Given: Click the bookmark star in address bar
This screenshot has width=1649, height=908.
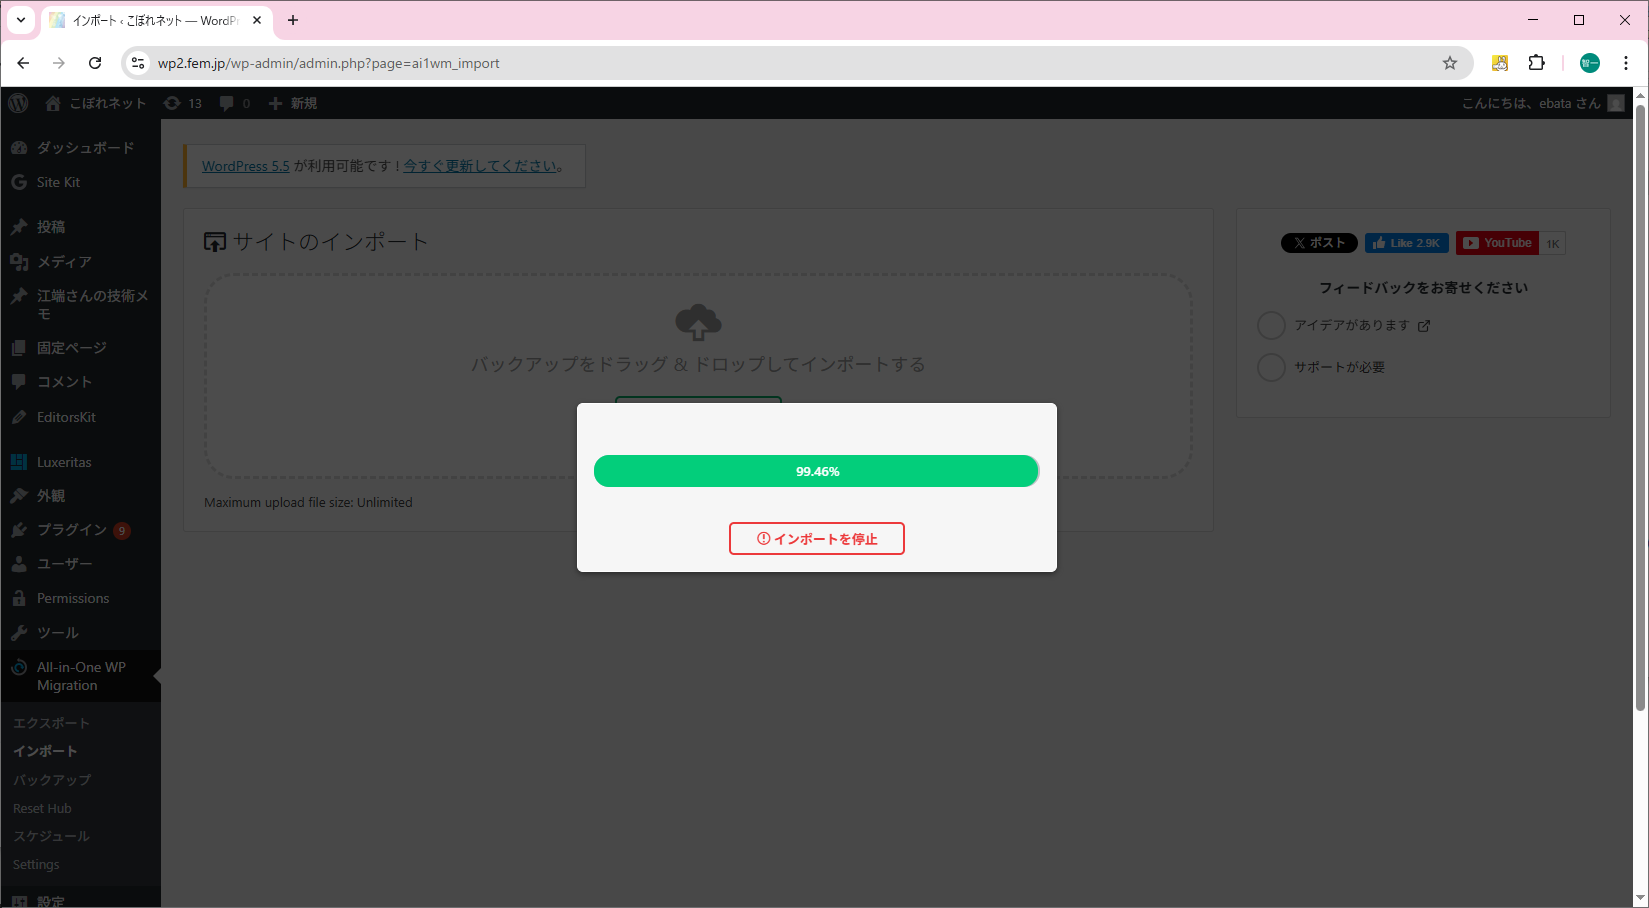Looking at the screenshot, I should click(1449, 63).
